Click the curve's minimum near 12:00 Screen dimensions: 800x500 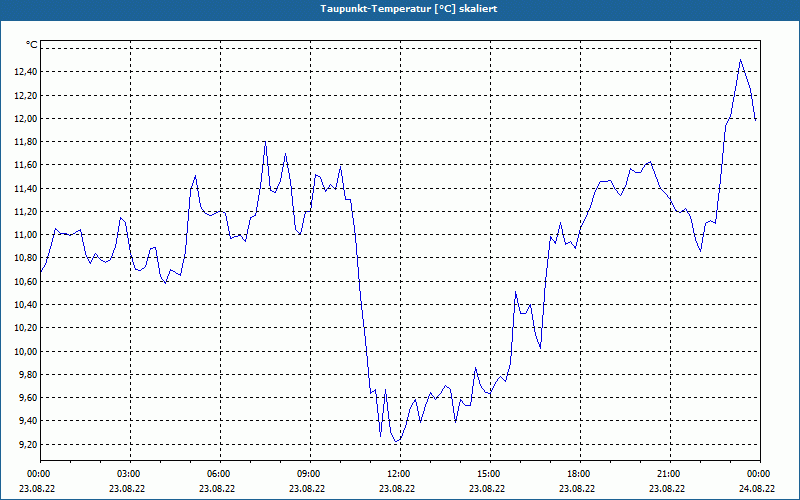point(396,441)
